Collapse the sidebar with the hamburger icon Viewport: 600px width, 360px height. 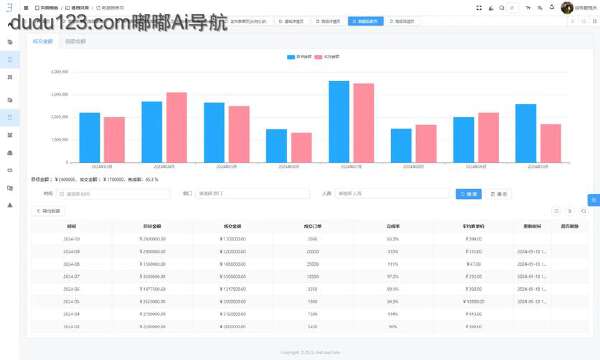click(x=26, y=8)
